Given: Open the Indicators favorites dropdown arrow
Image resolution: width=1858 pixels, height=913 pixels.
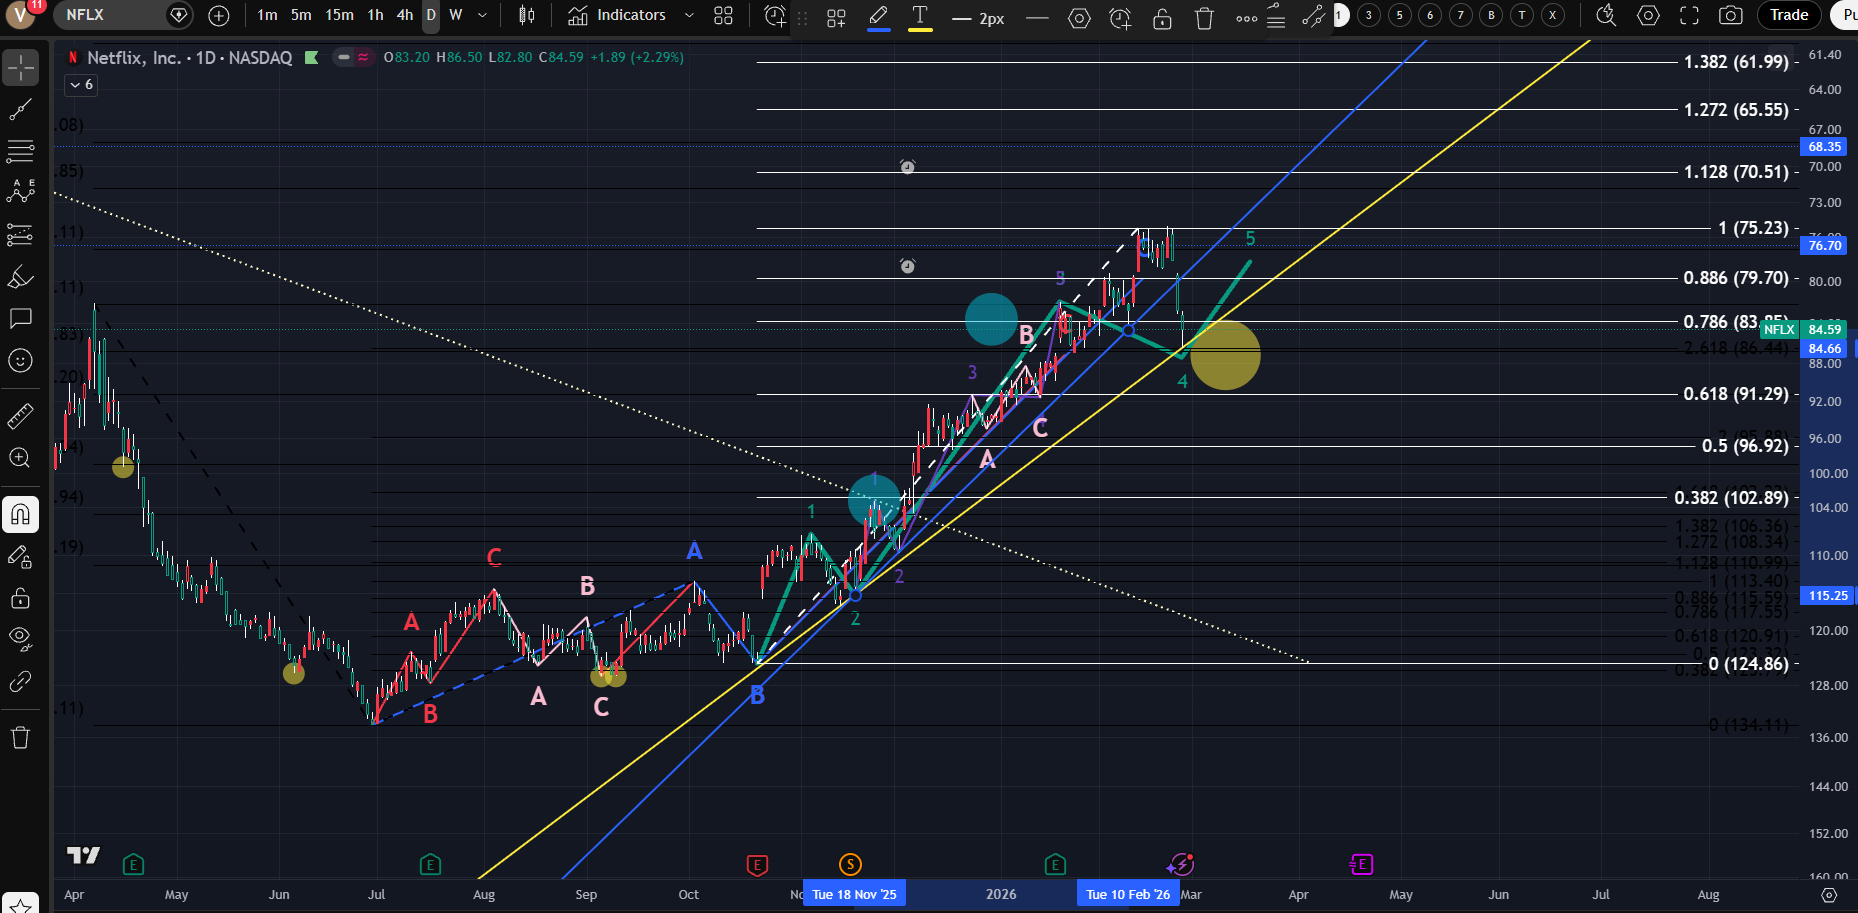Looking at the screenshot, I should pos(689,16).
